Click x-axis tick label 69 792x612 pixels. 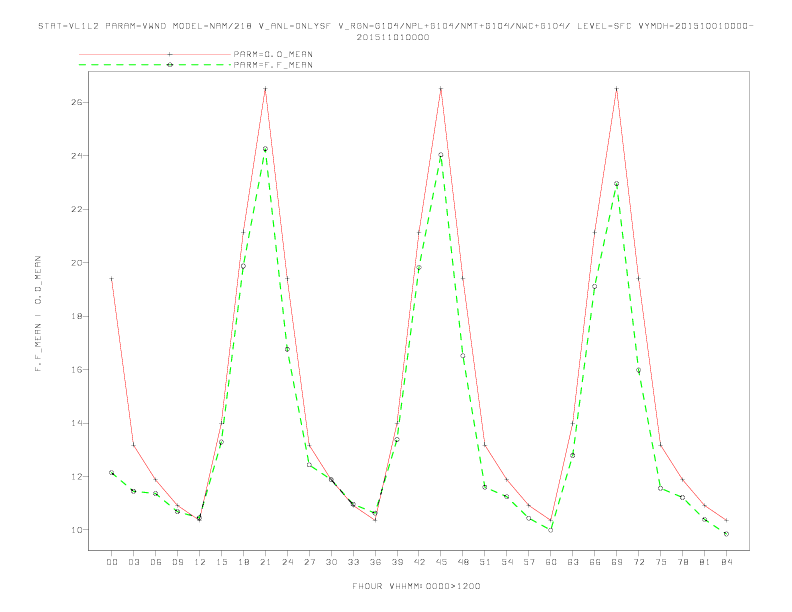(617, 562)
